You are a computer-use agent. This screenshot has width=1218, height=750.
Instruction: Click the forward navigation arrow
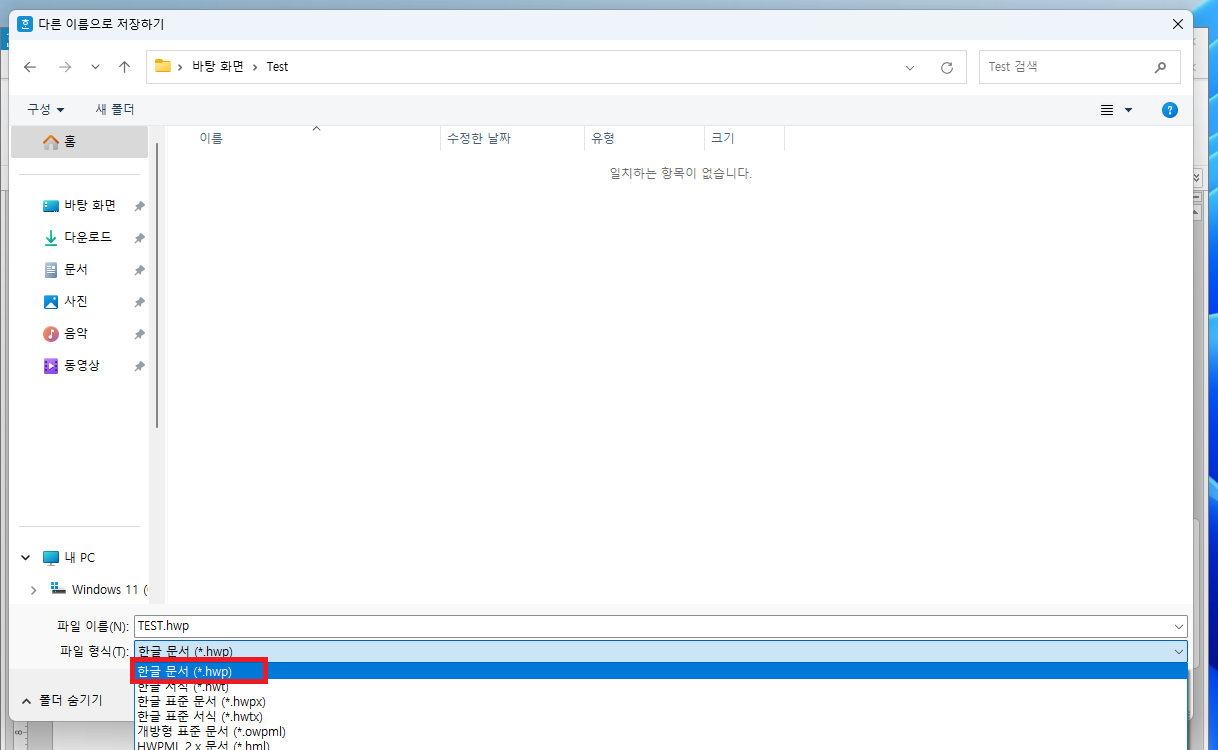pos(64,66)
